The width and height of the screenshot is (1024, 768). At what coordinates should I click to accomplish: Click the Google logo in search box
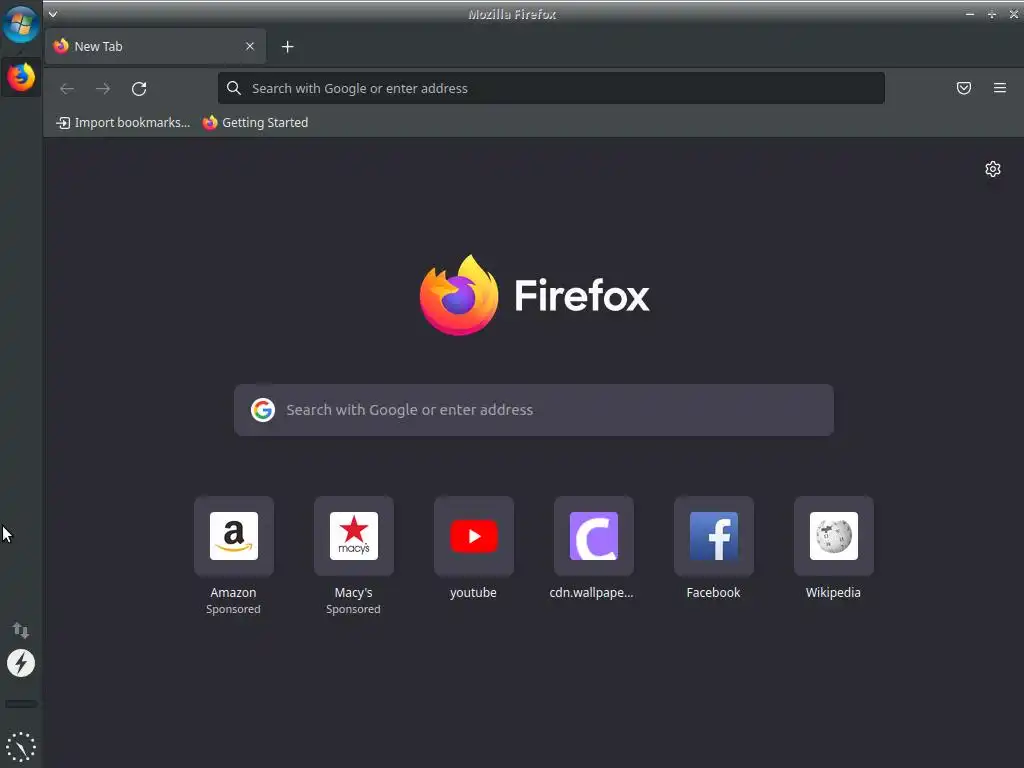click(x=263, y=410)
